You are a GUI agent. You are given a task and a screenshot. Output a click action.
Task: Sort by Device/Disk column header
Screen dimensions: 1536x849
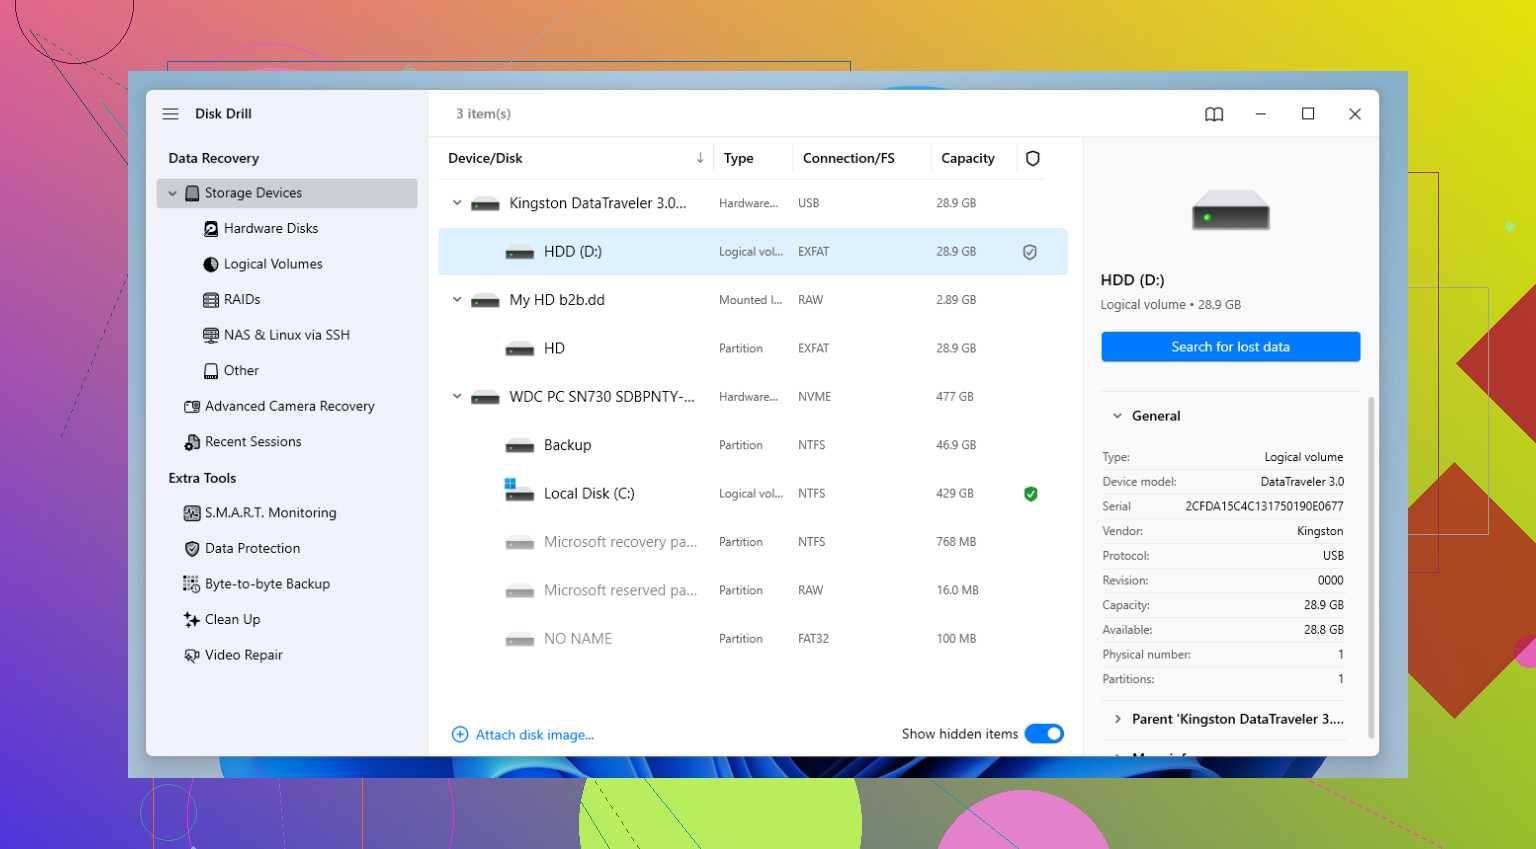click(x=485, y=158)
